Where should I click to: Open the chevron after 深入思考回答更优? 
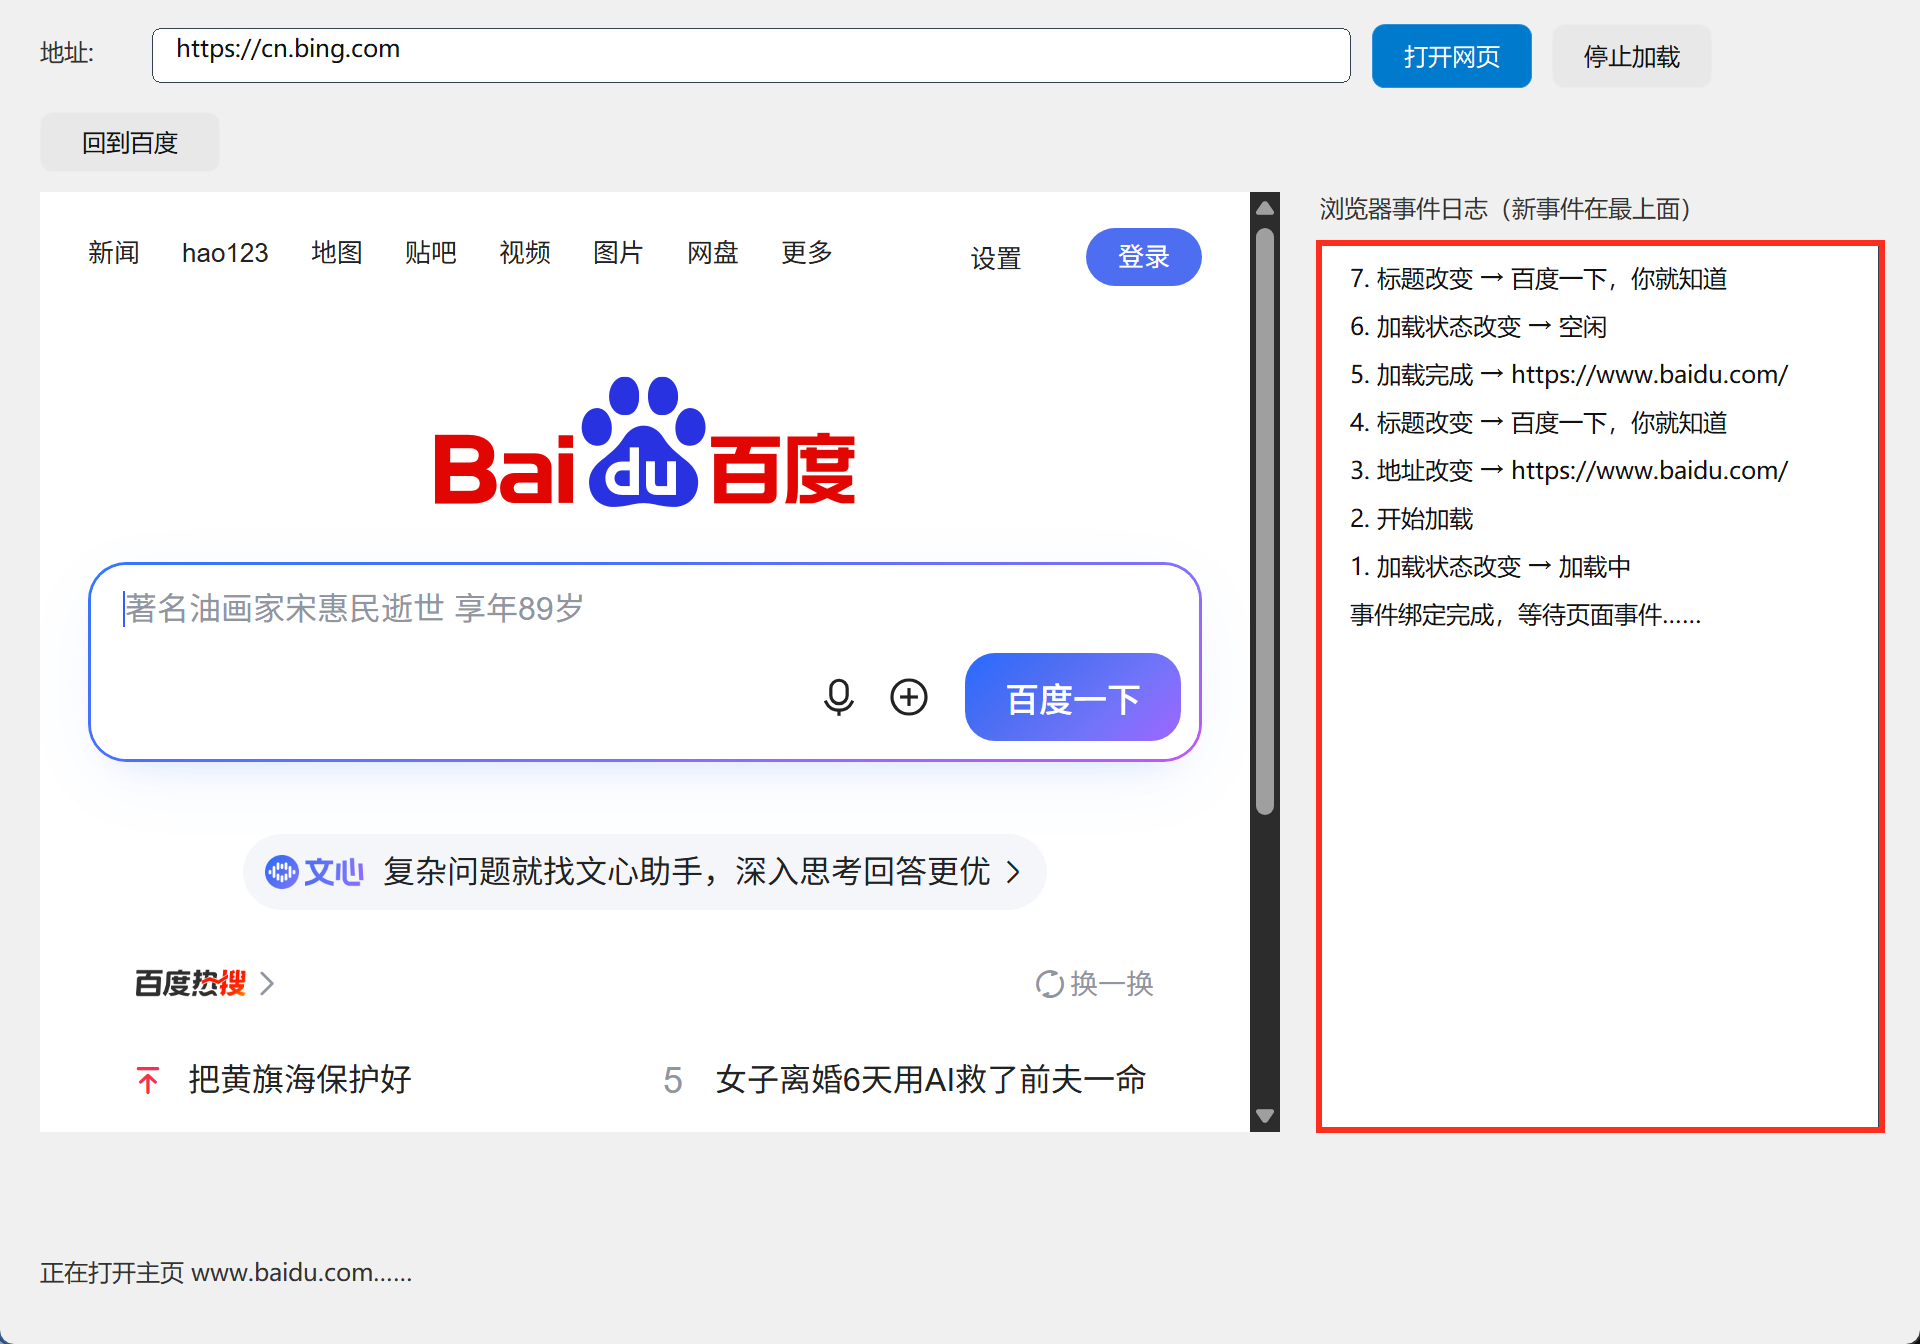[x=1013, y=872]
